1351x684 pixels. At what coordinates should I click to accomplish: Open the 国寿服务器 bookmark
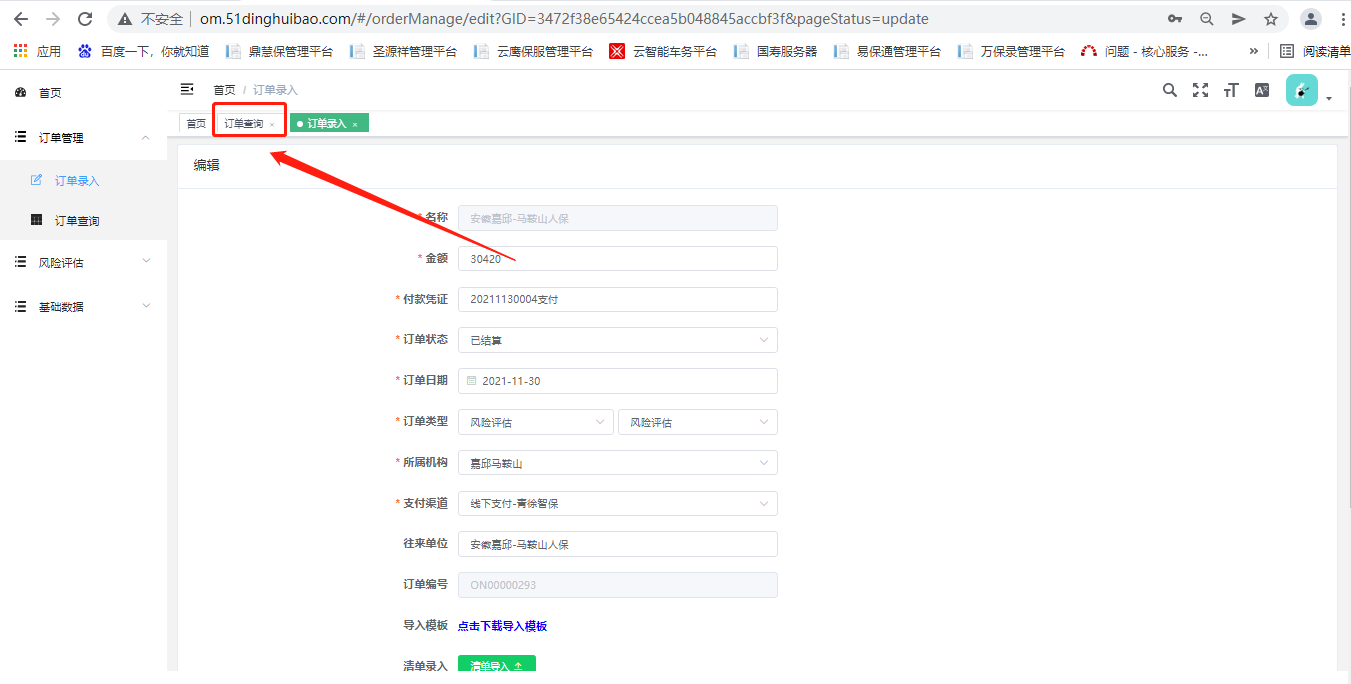coord(775,51)
